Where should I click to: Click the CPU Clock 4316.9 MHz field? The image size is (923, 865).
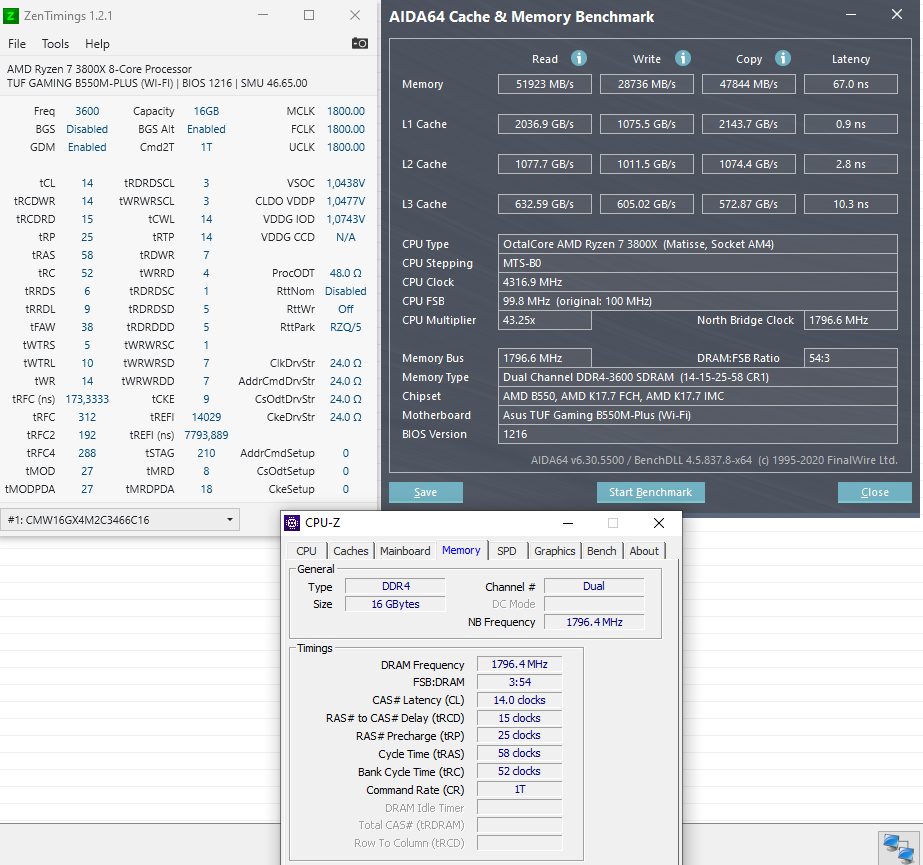click(698, 282)
